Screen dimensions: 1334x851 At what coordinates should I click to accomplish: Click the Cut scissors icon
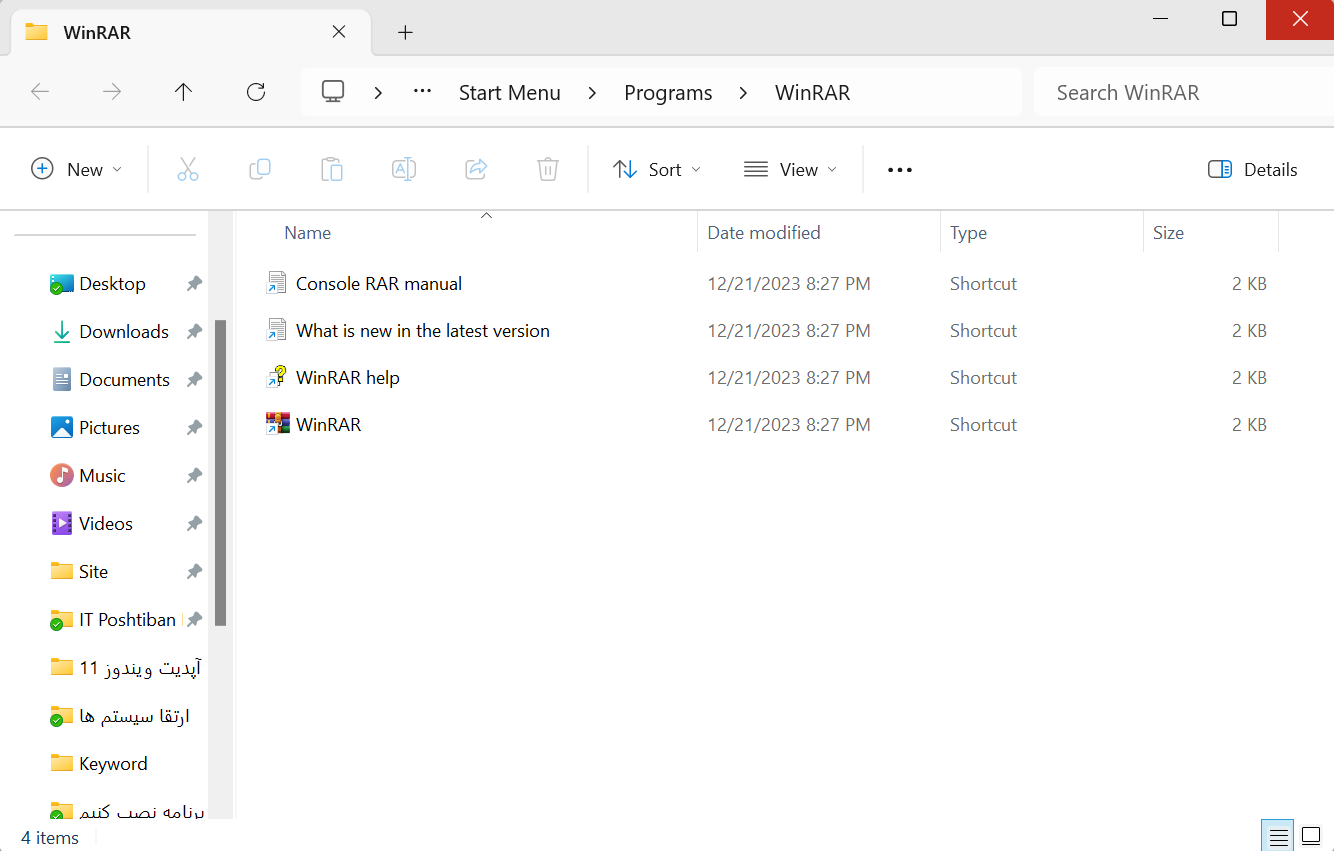[188, 170]
